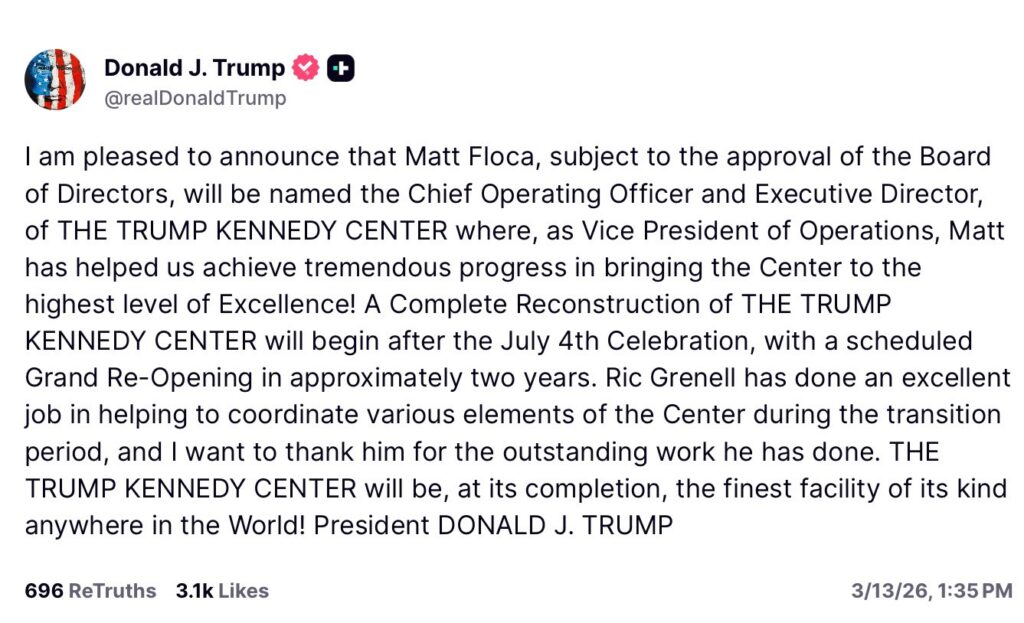Click the flag-themed profile avatar
1024x623 pixels.
point(55,79)
